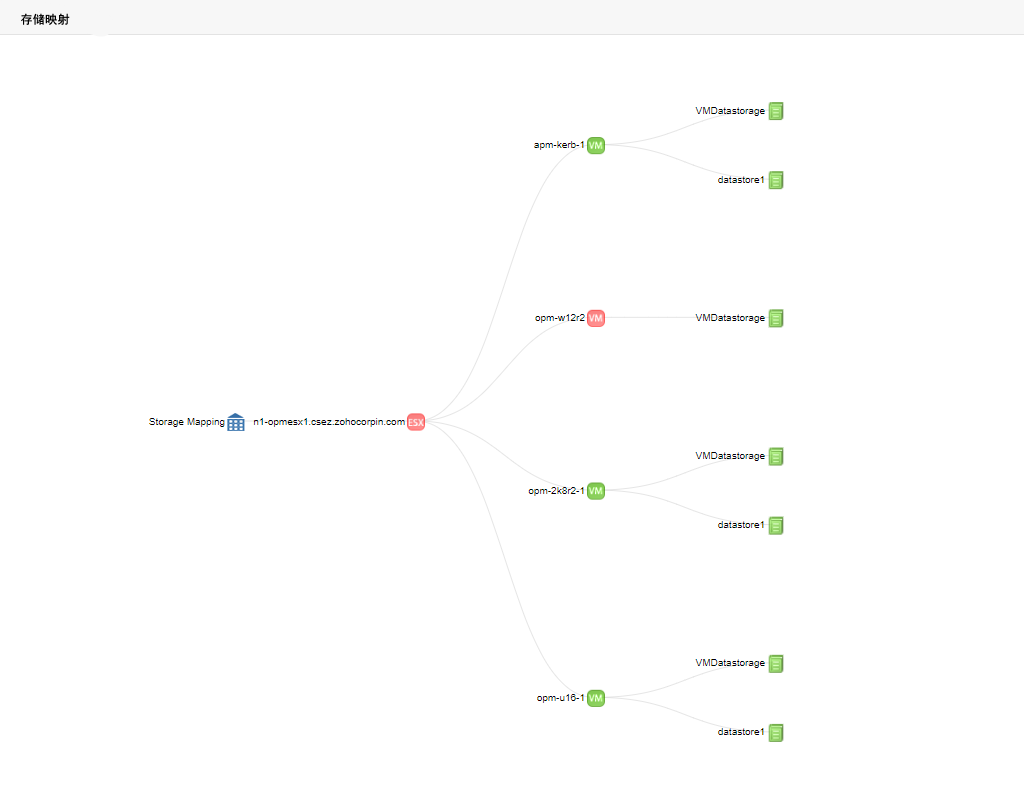Select the apm-kerb-1 node label
Image resolution: width=1024 pixels, height=785 pixels.
pos(559,145)
